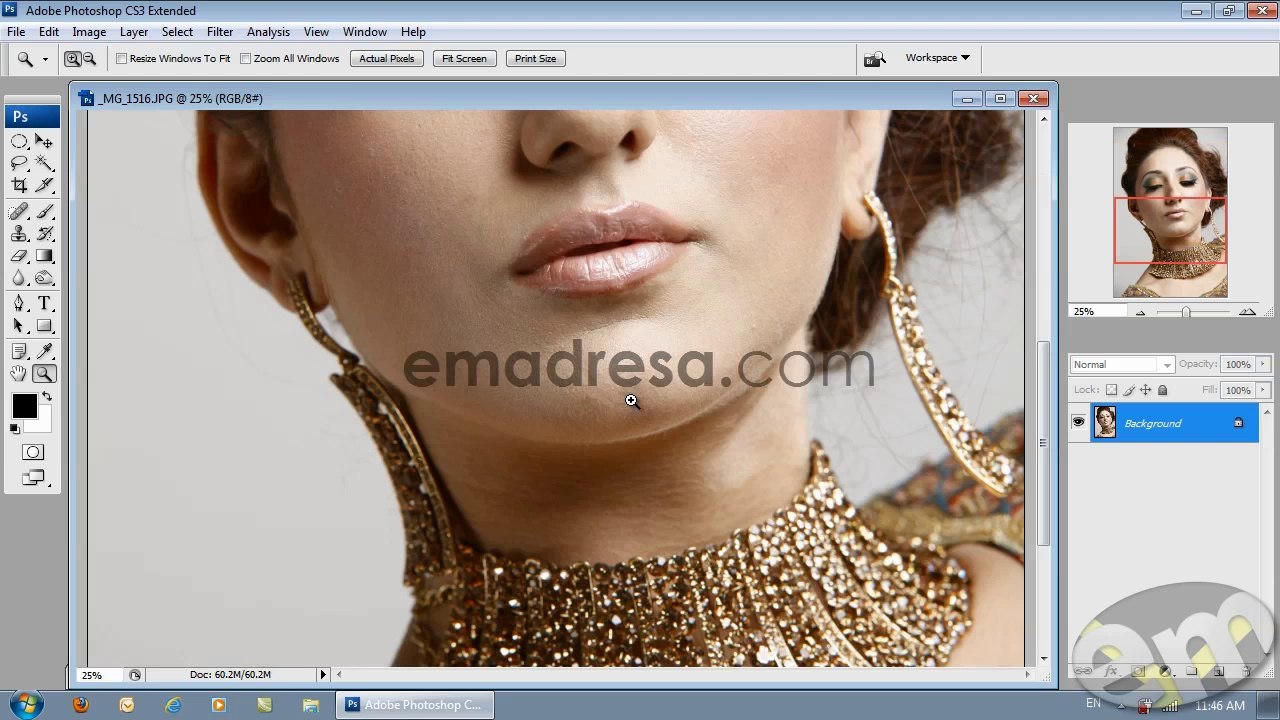Select the Crop tool
Screen dimensions: 1280x720
pyautogui.click(x=19, y=185)
